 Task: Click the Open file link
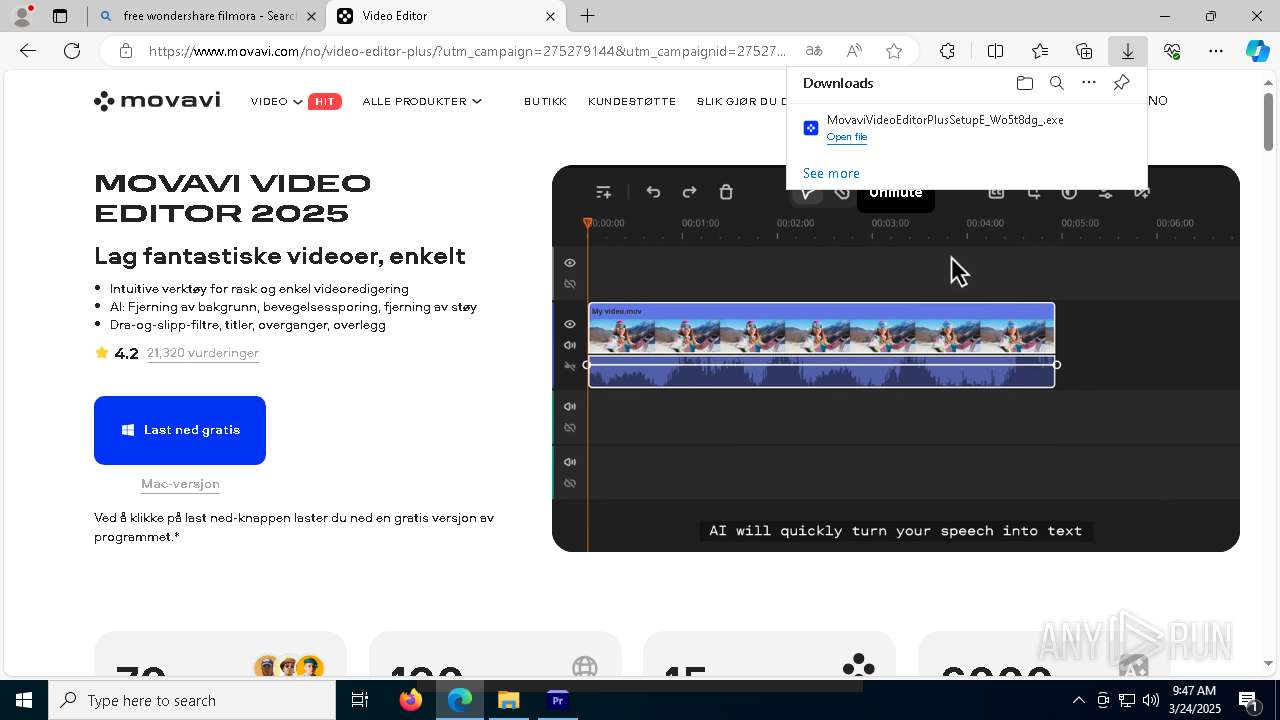coord(846,137)
